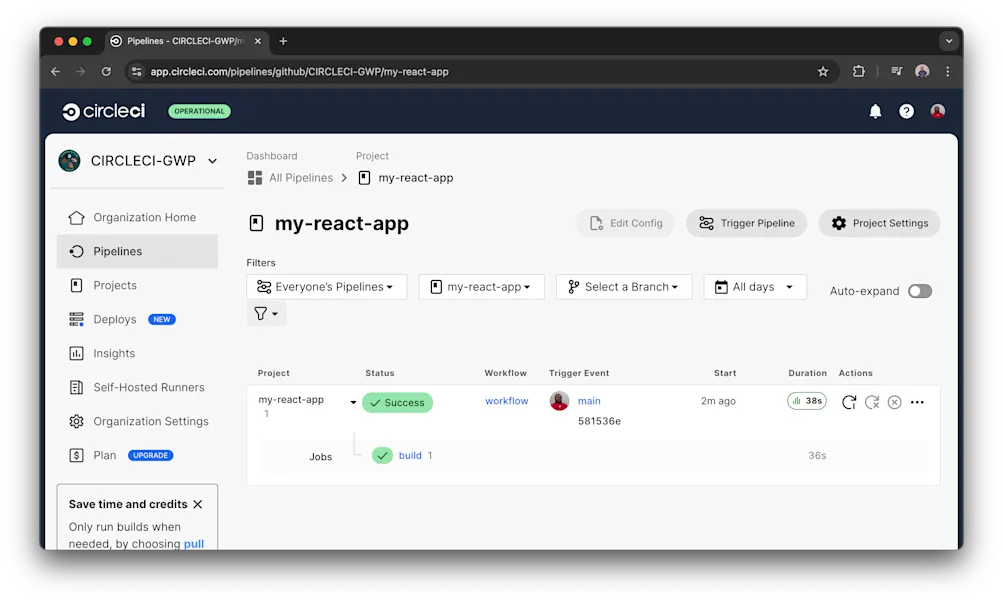Click the NEW badge next to Deploys
1003x602 pixels.
tap(162, 319)
